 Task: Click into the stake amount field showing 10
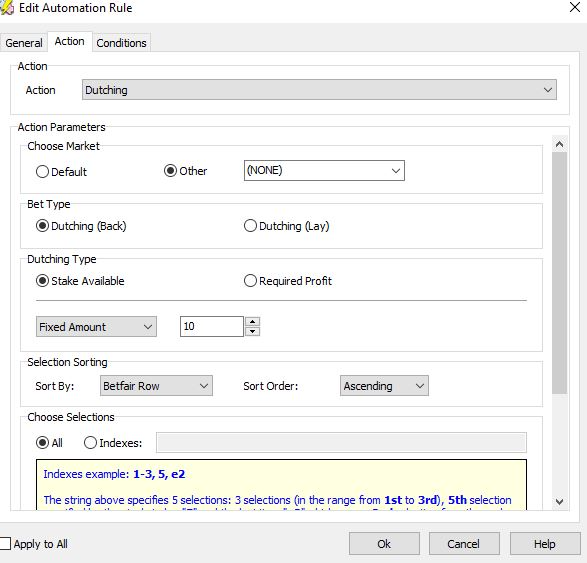coord(212,326)
